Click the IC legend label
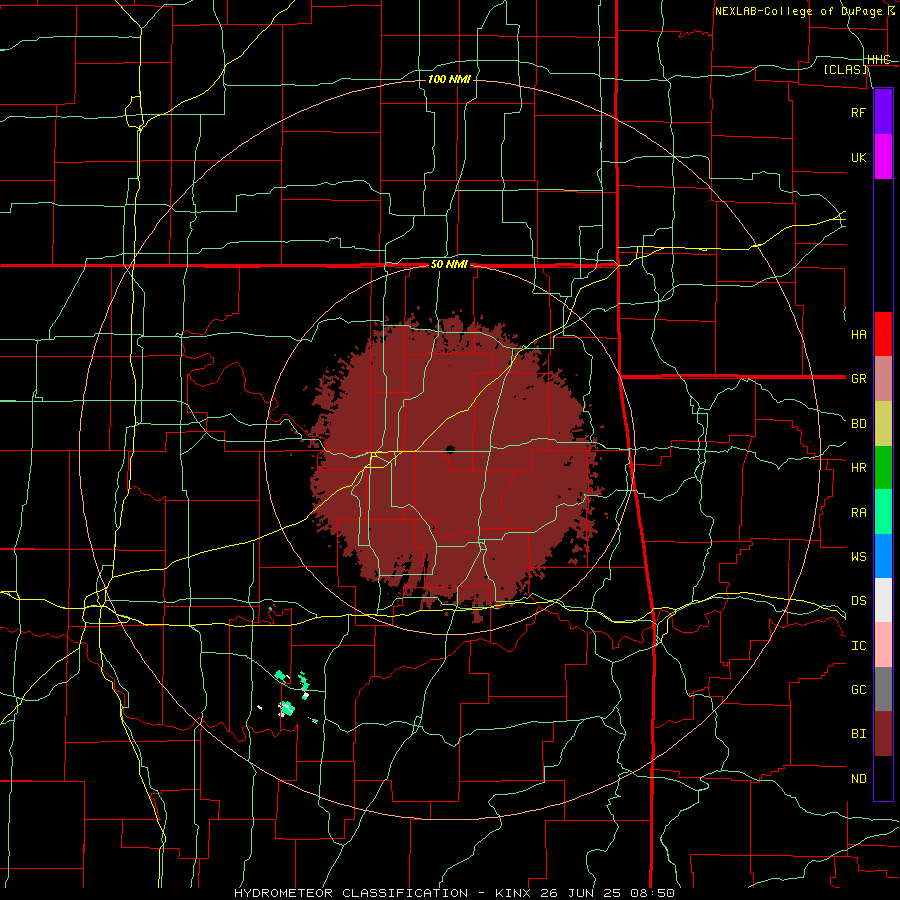 click(x=858, y=646)
